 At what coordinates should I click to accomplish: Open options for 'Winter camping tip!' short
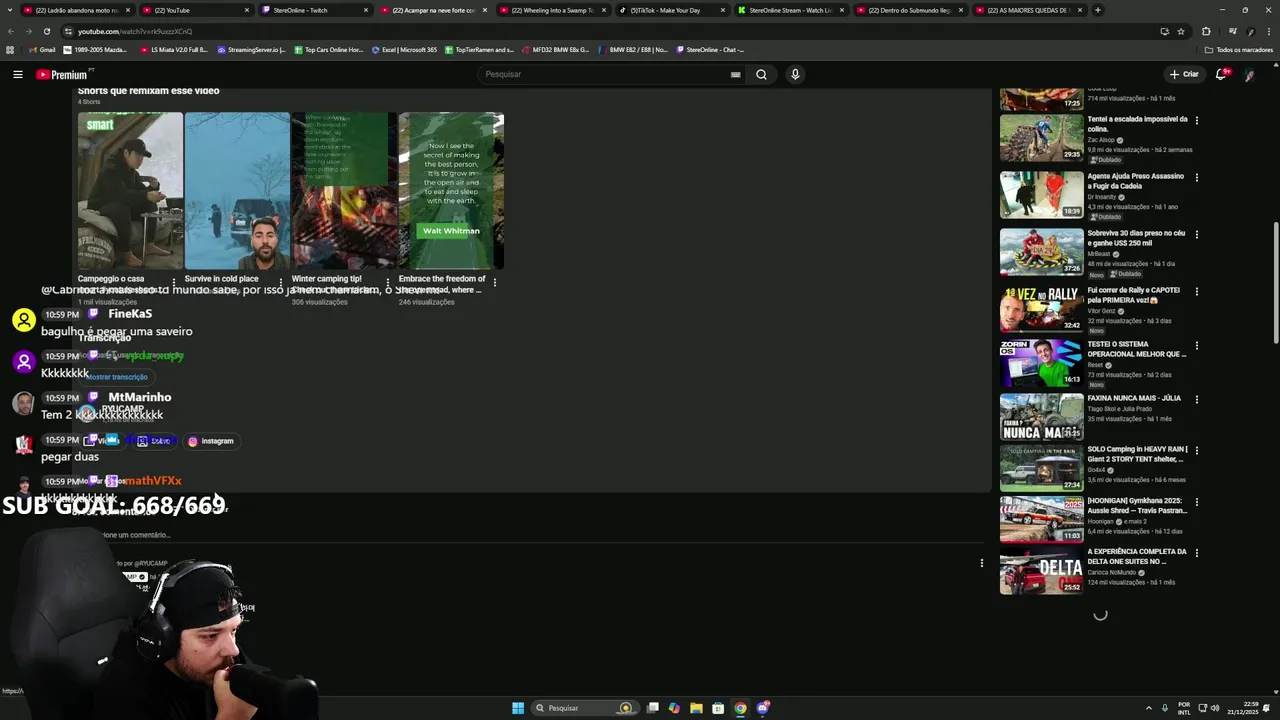(387, 283)
